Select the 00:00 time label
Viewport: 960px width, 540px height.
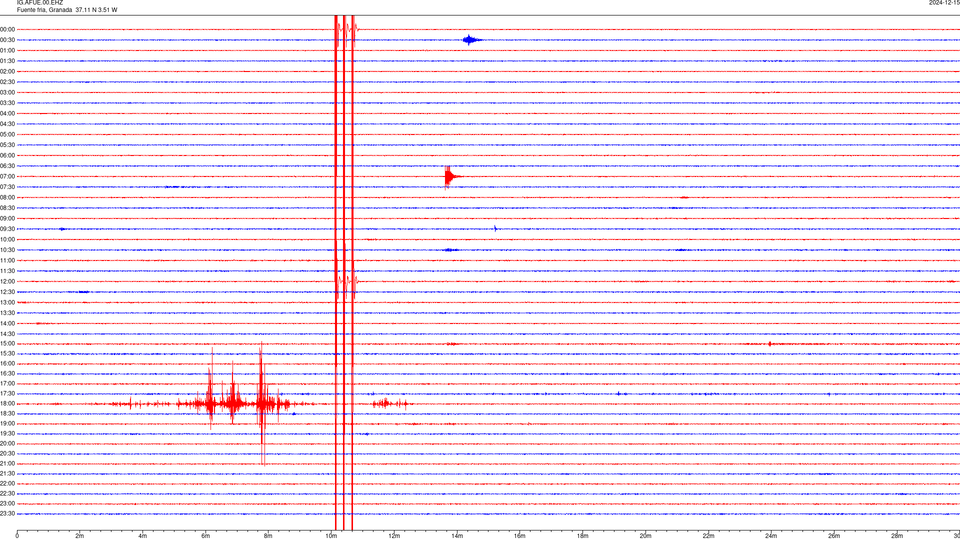[x=8, y=29]
